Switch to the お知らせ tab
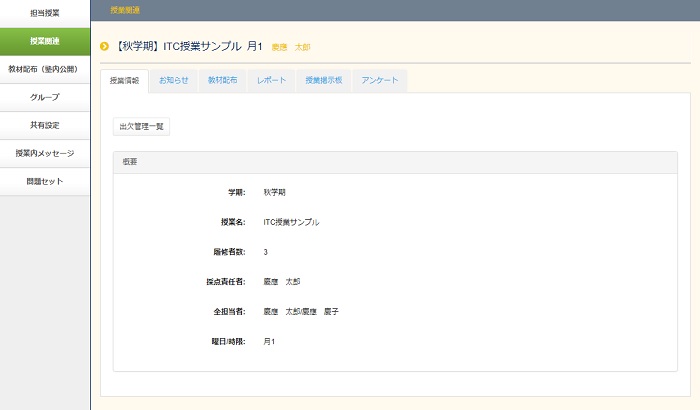The height and width of the screenshot is (410, 700). pyautogui.click(x=174, y=80)
